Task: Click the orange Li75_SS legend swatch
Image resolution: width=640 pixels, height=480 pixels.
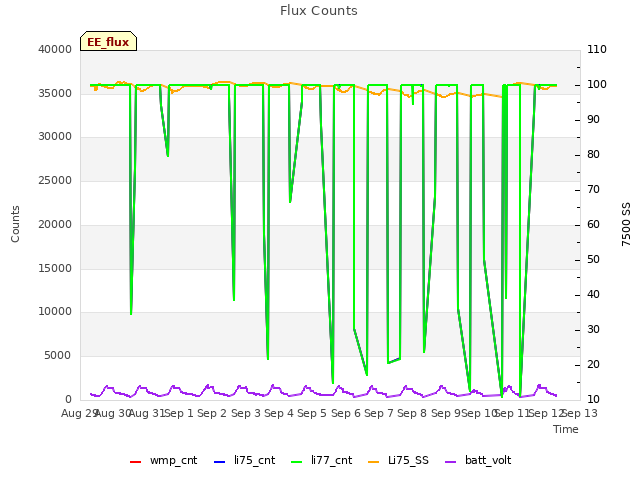Action: 374,462
